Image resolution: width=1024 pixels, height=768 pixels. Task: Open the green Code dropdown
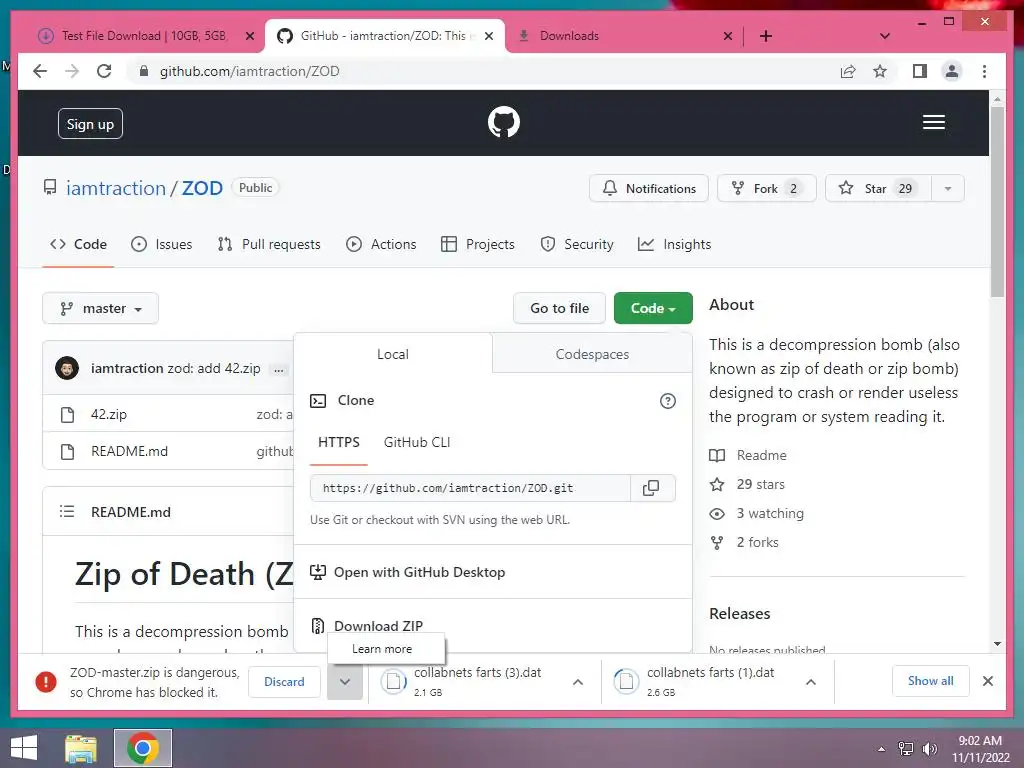click(653, 308)
